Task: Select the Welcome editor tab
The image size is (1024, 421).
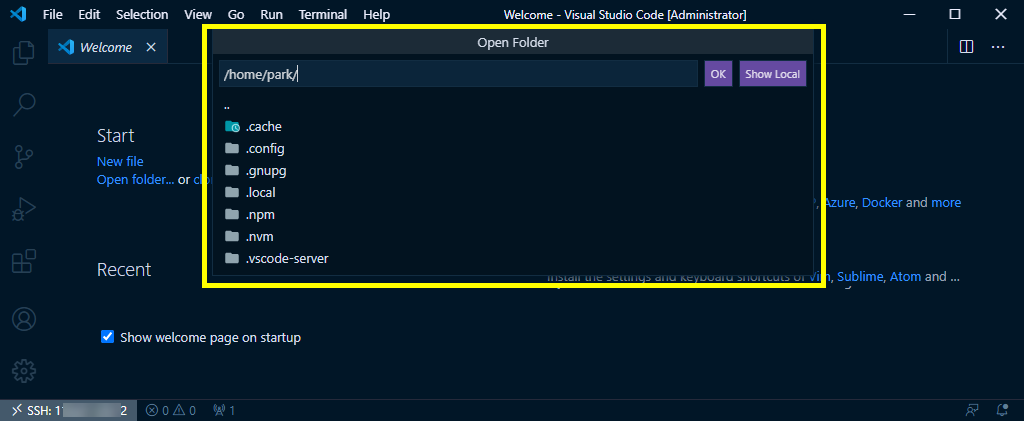Action: point(108,47)
